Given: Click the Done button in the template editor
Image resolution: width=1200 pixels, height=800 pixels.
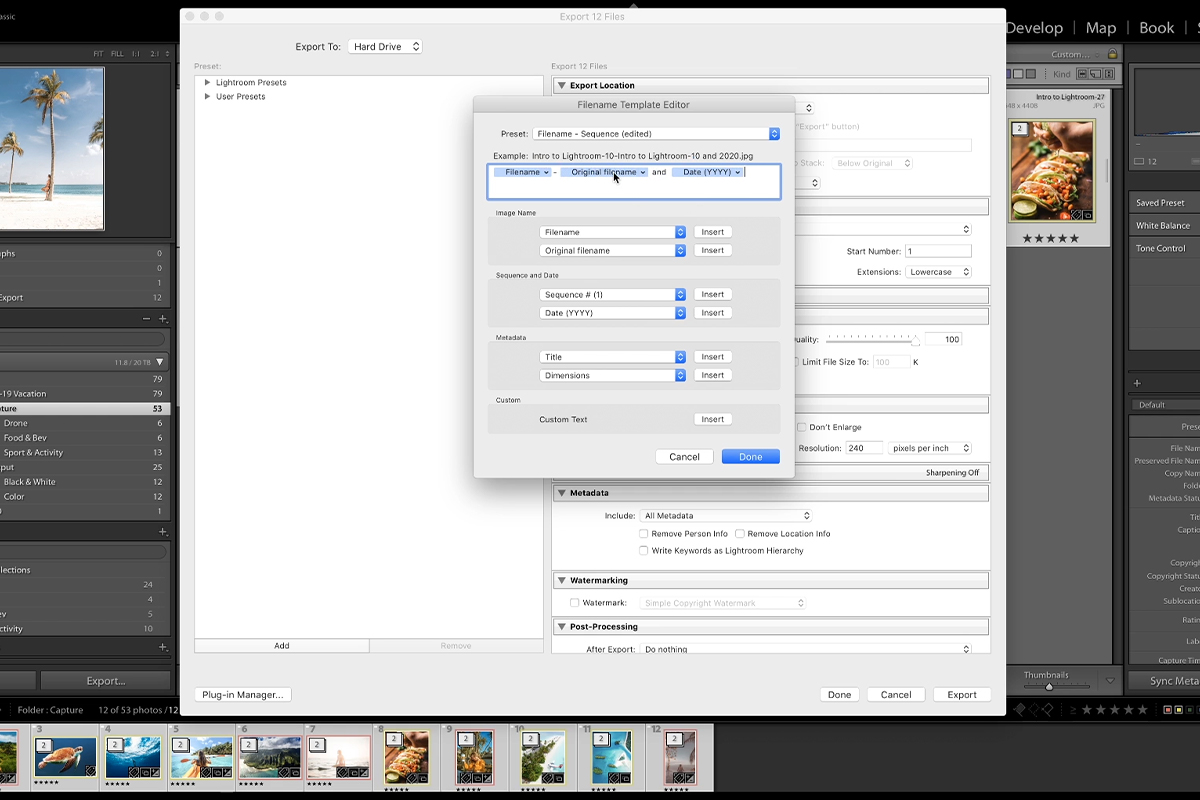Looking at the screenshot, I should coord(750,456).
